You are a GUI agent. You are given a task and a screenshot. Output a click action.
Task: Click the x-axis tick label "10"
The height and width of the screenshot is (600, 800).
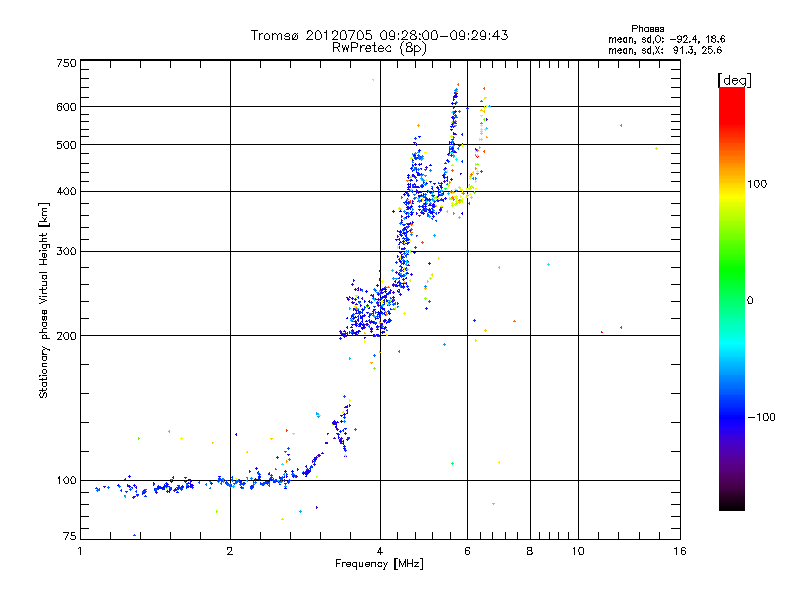coord(578,551)
